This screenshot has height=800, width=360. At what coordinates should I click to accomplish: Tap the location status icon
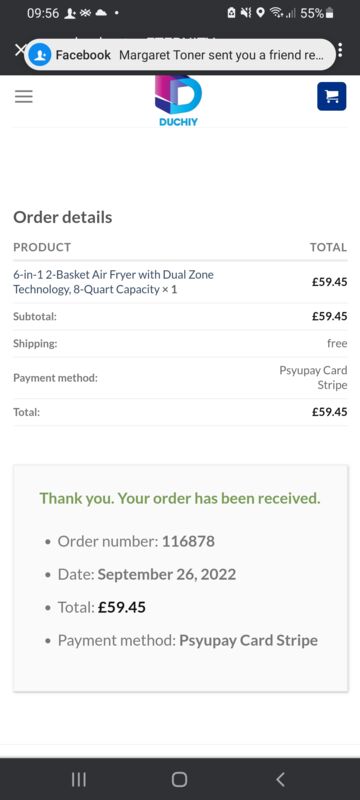pos(261,13)
